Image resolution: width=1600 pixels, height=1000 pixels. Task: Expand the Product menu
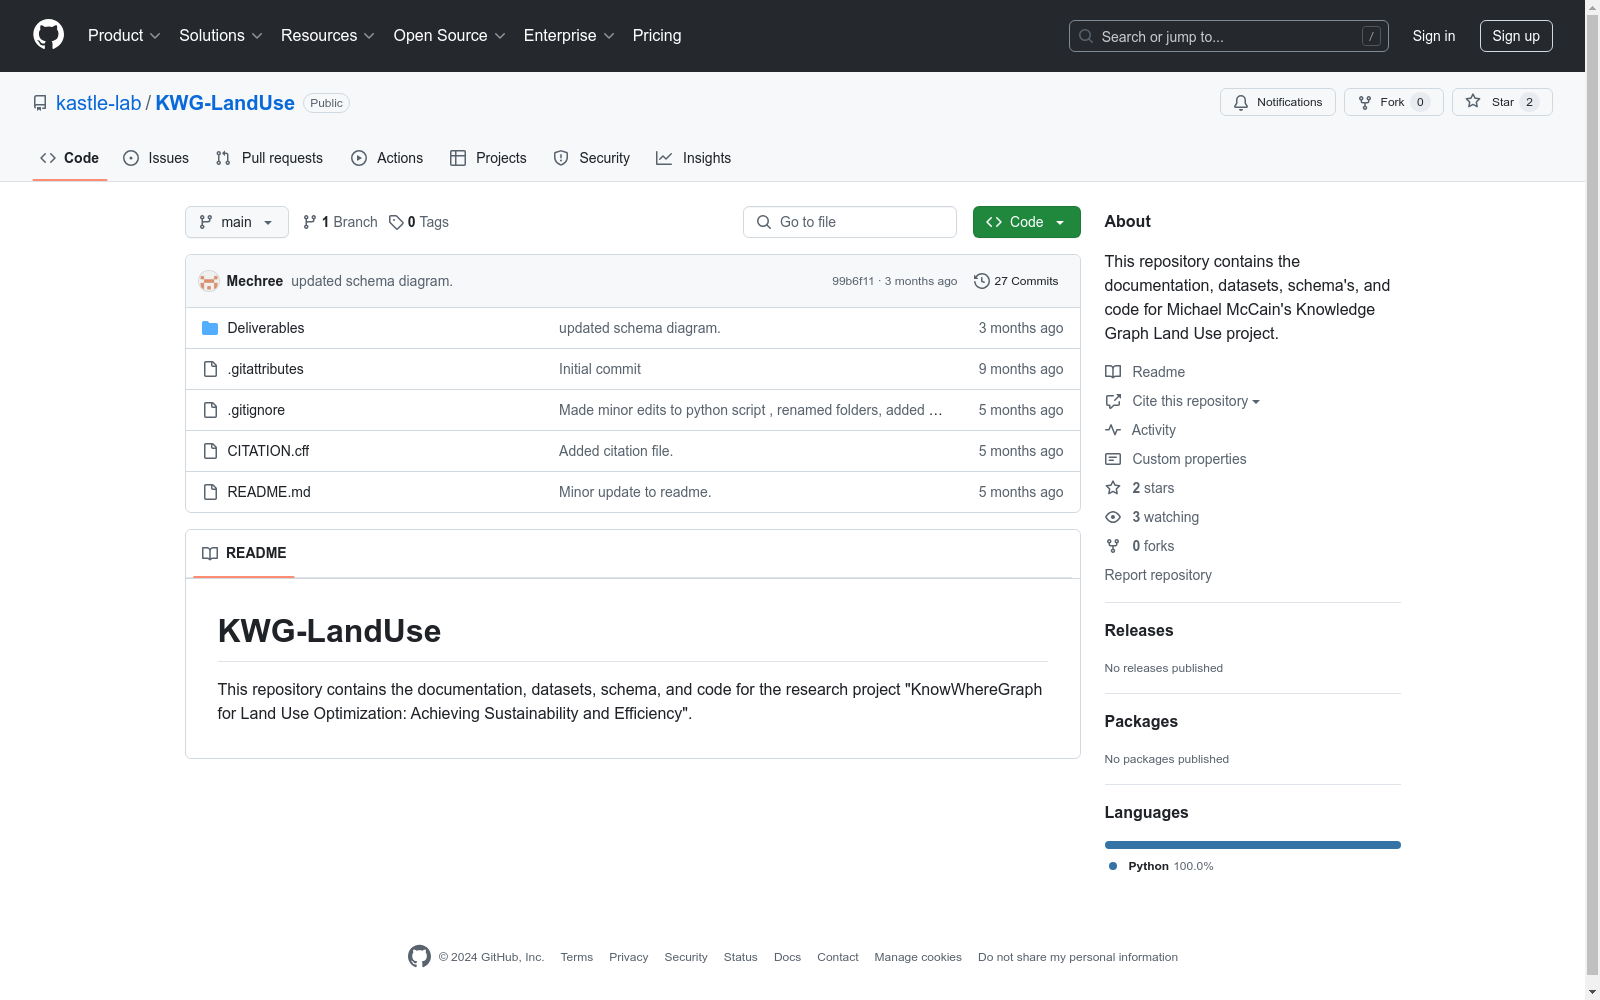124,36
